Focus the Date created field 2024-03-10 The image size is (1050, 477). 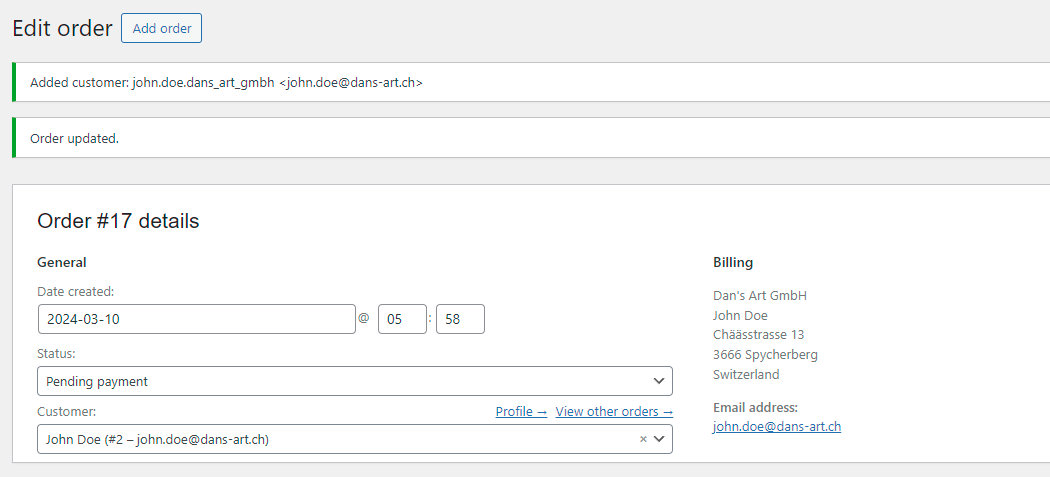(x=197, y=319)
